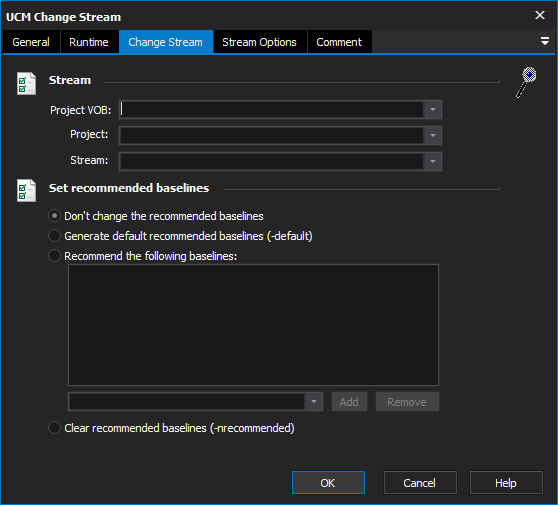Close the UCM Change Stream dialog
The width and height of the screenshot is (558, 505).
click(540, 15)
